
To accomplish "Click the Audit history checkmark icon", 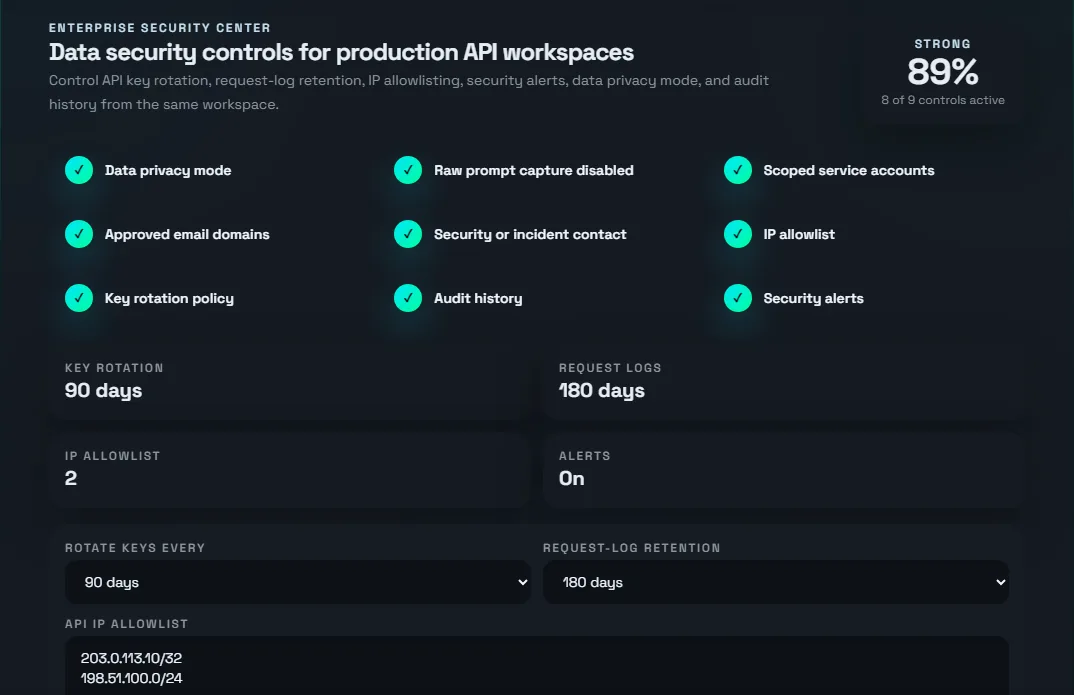I will point(408,298).
